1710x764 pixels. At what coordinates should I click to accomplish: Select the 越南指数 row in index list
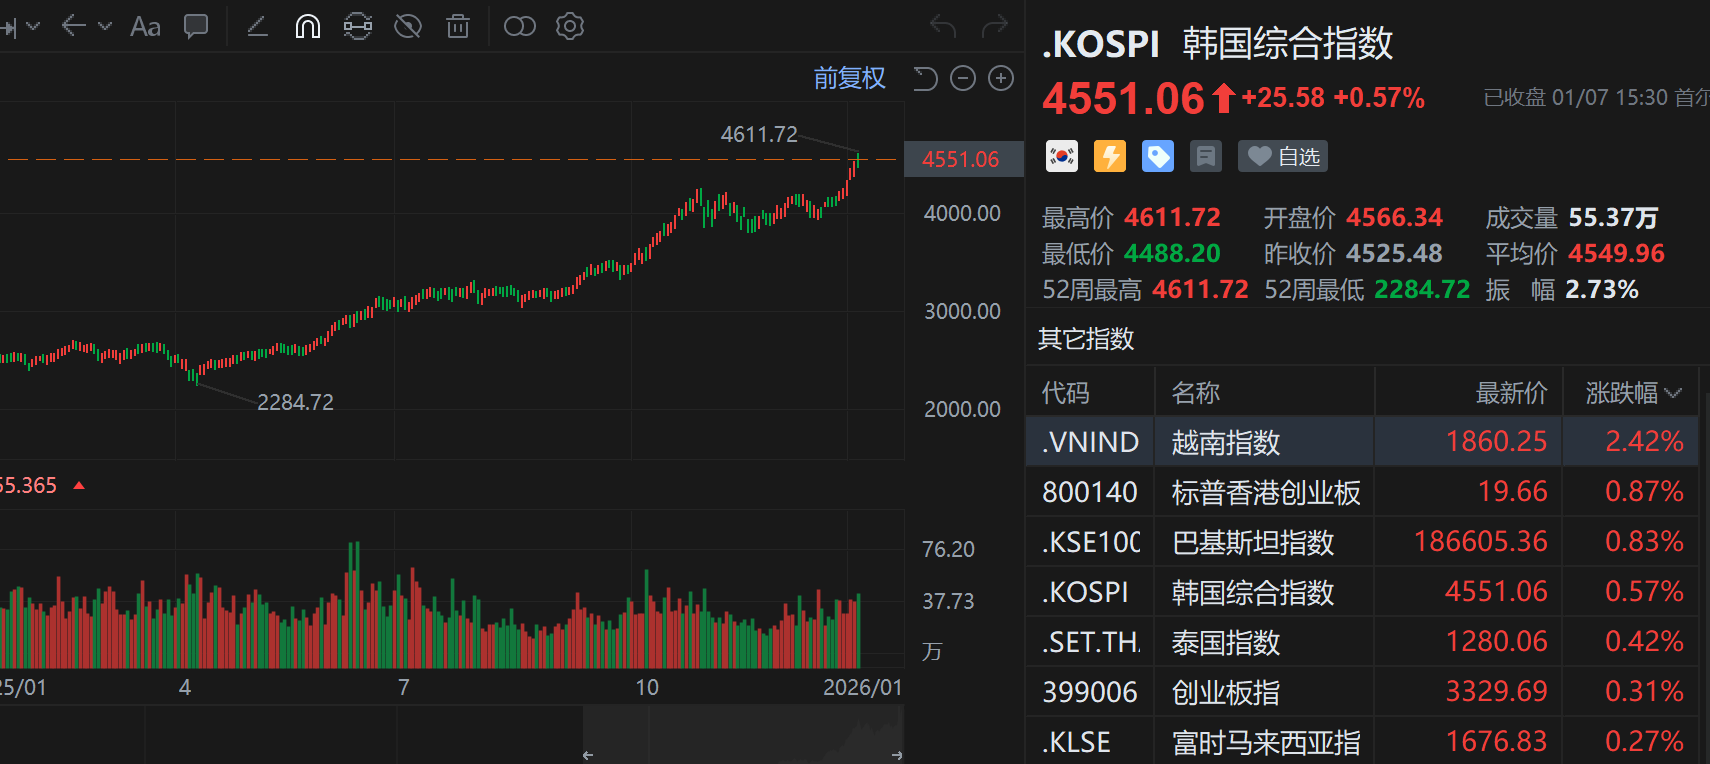[x=1225, y=442]
